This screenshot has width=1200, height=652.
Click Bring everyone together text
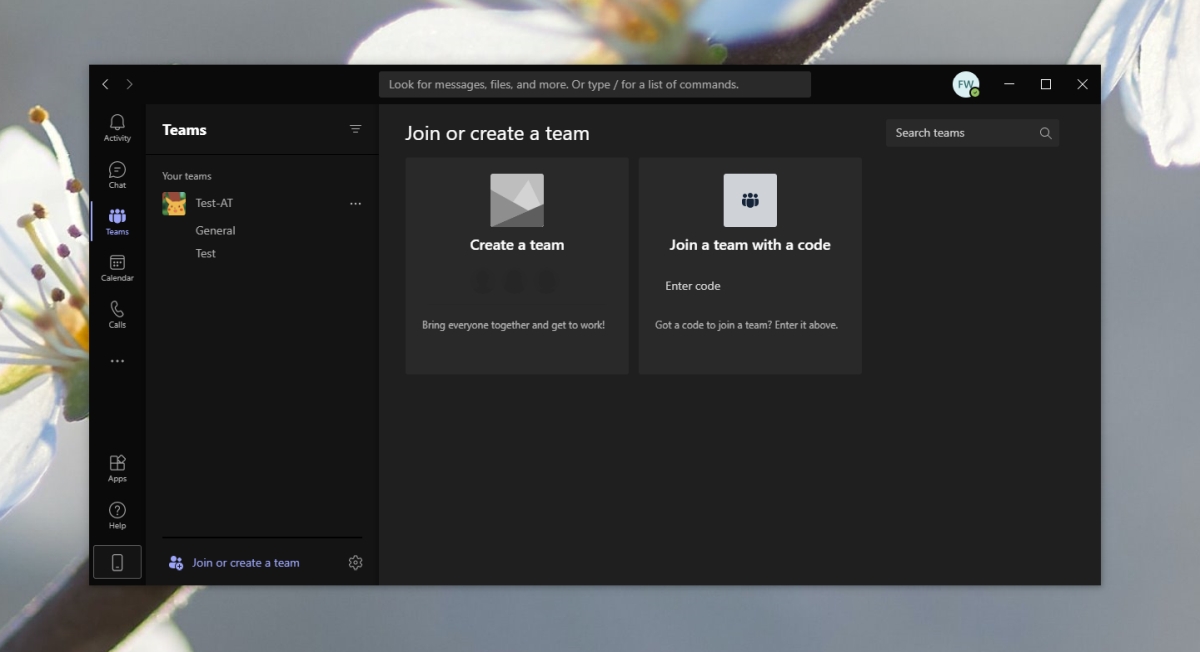(513, 325)
